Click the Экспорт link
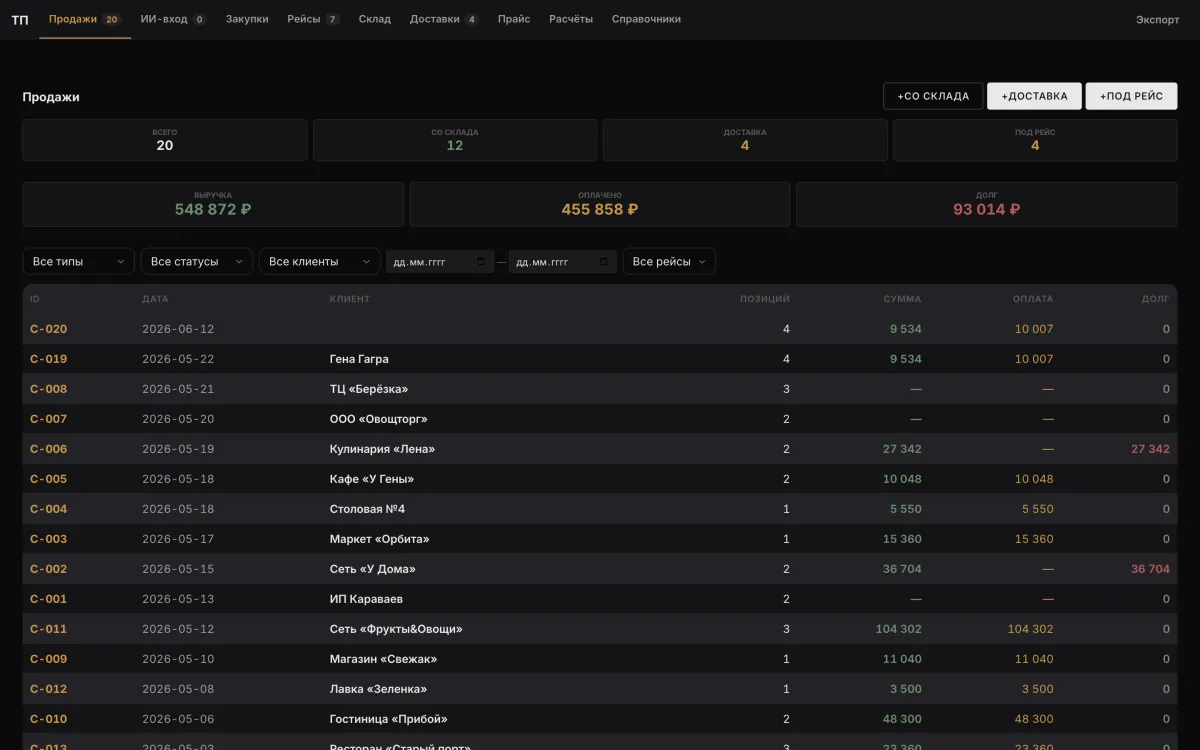Image resolution: width=1200 pixels, height=750 pixels. coord(1157,19)
